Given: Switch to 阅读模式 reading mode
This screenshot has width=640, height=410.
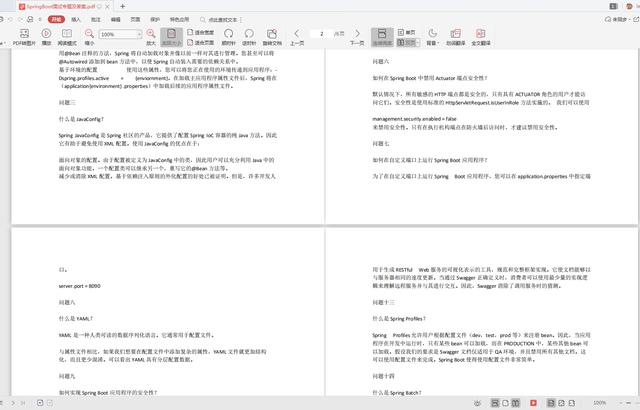Looking at the screenshot, I should [x=67, y=37].
